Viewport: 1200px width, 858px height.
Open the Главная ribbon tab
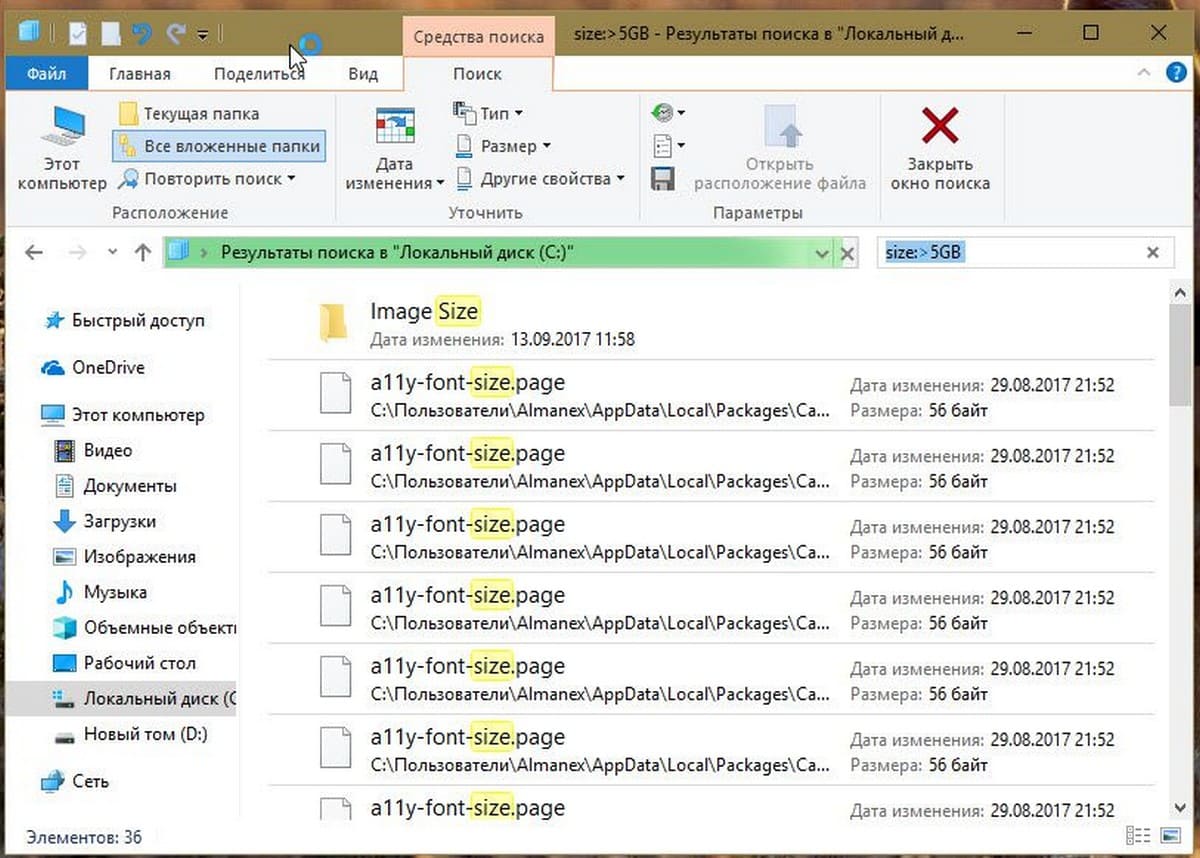pos(139,73)
